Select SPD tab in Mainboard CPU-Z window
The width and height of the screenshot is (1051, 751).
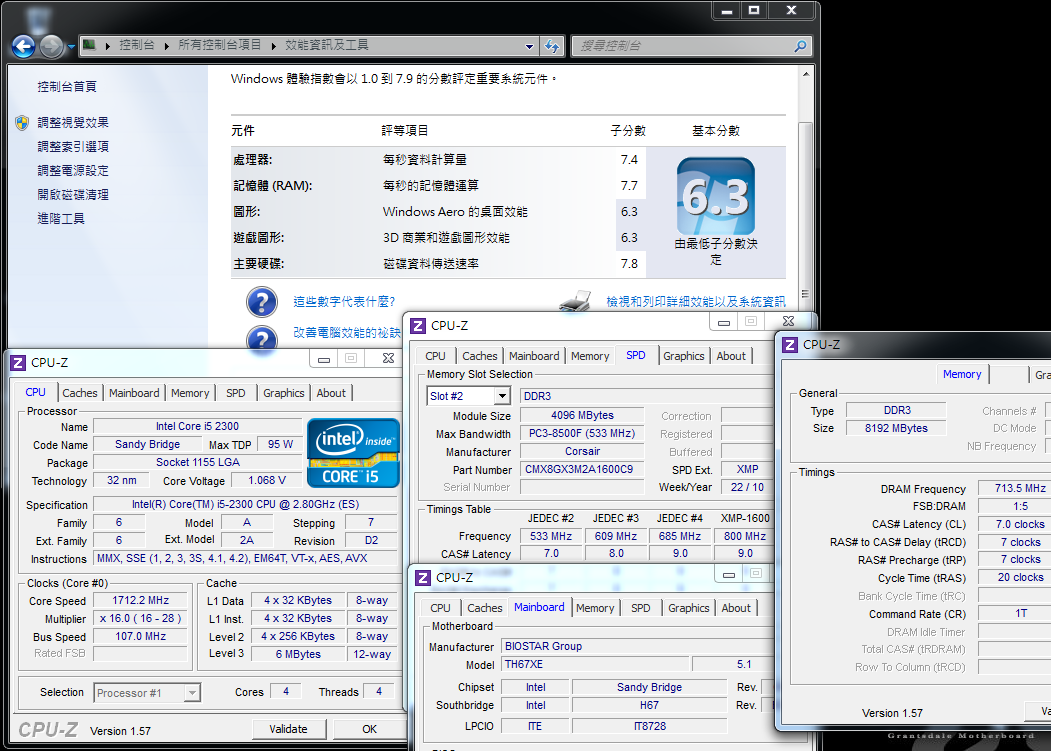coord(640,608)
